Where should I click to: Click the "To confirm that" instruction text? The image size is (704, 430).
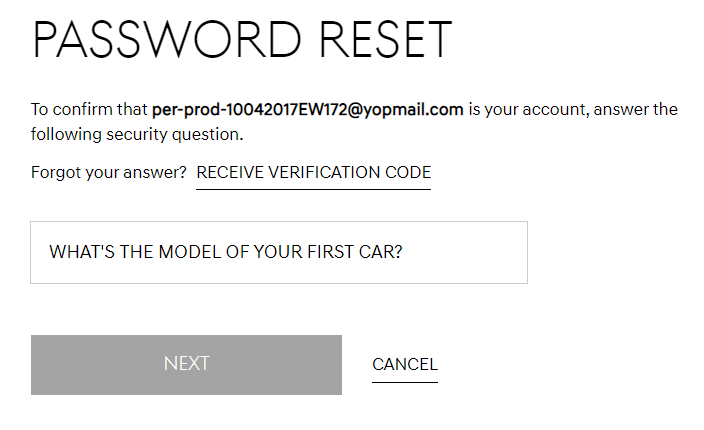click(89, 109)
